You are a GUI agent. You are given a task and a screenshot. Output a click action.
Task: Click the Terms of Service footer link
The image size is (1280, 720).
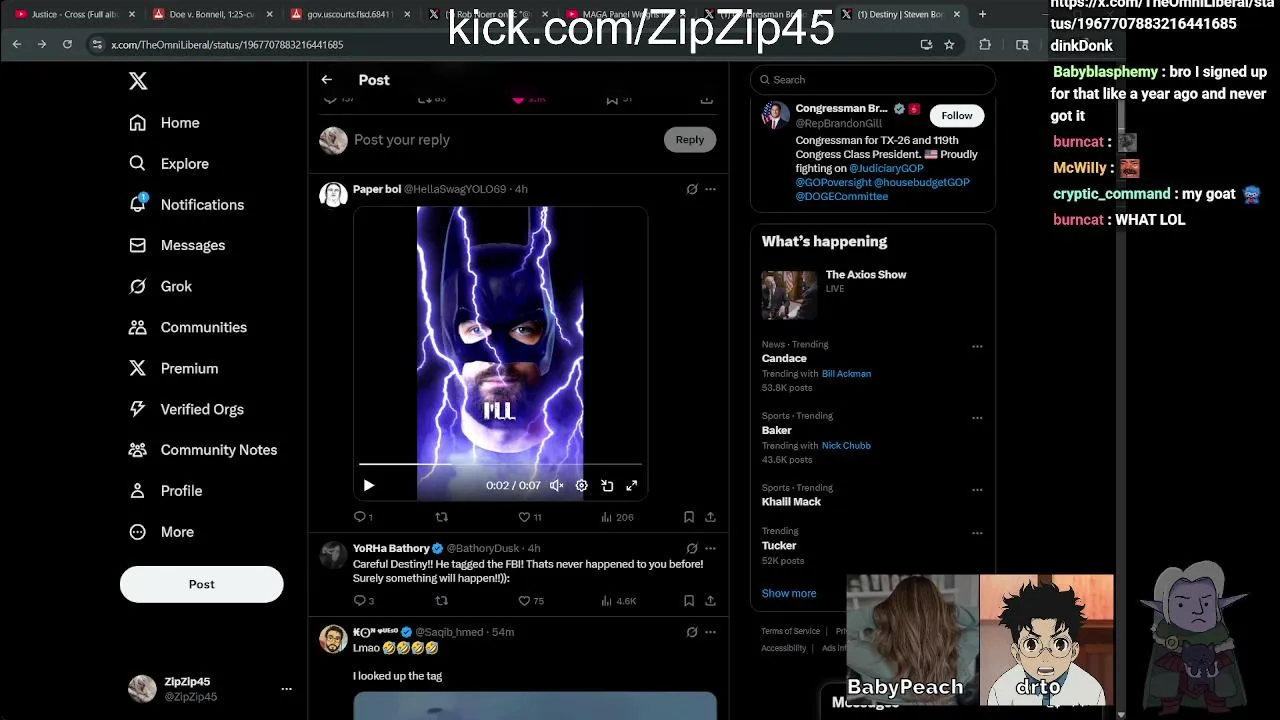coord(790,632)
